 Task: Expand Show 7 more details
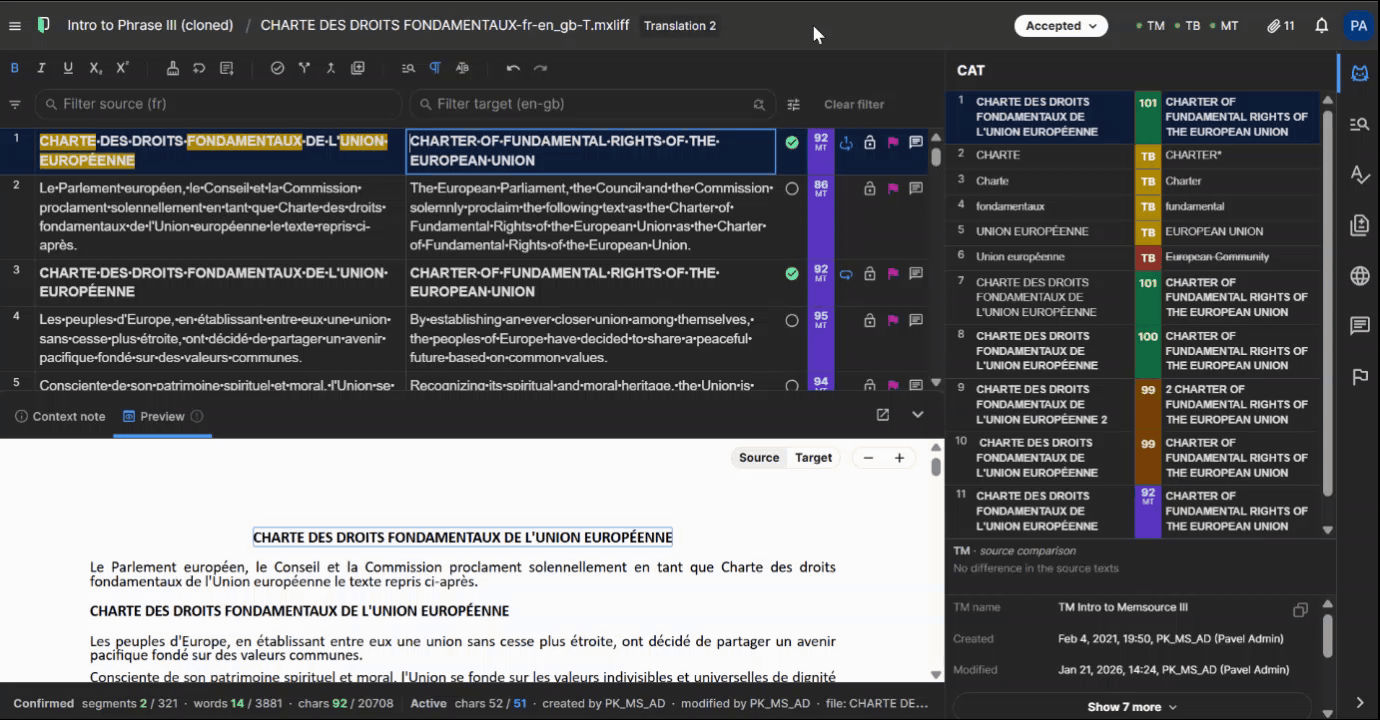(1132, 707)
